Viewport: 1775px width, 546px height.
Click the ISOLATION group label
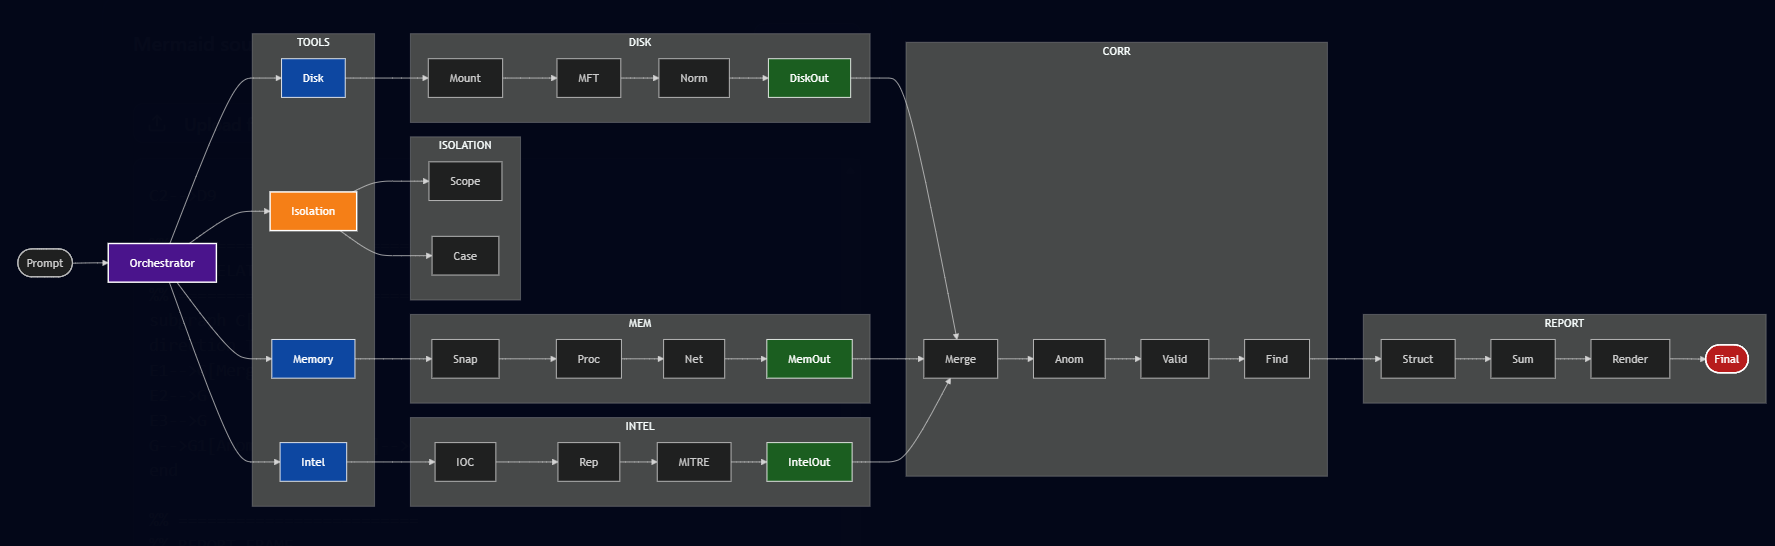pyautogui.click(x=465, y=145)
